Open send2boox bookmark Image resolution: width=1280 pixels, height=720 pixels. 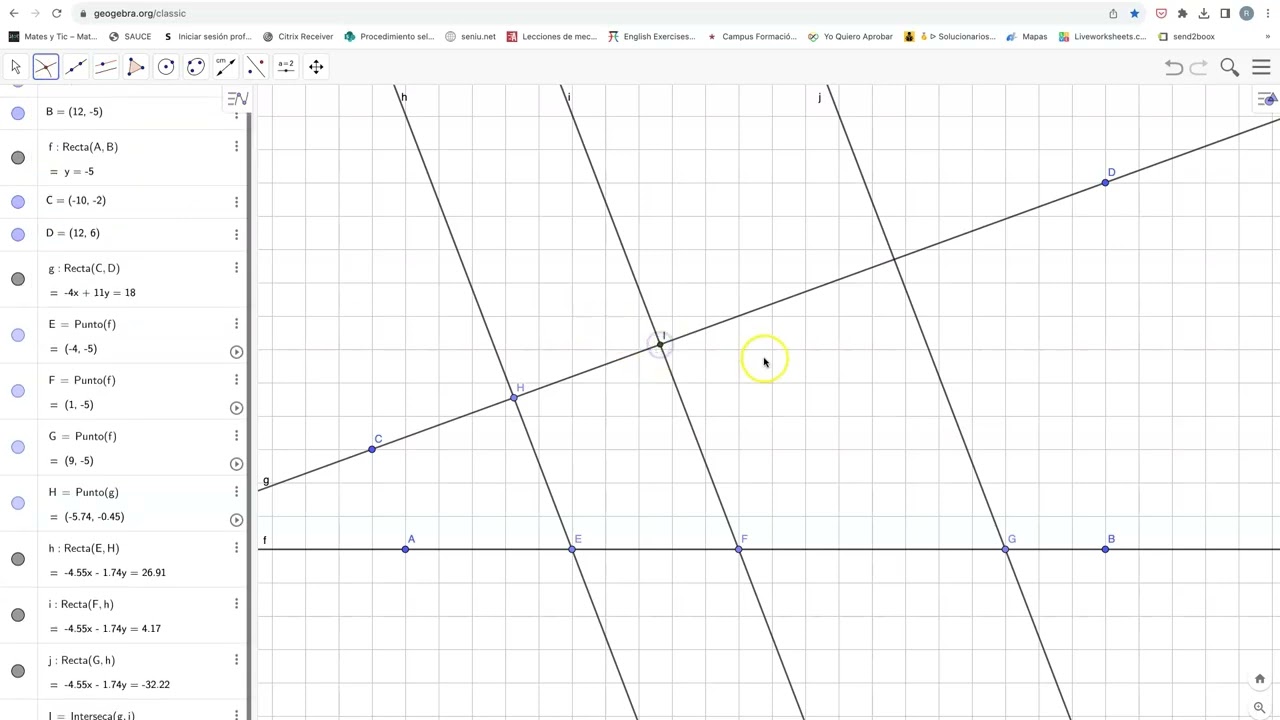pyautogui.click(x=1186, y=36)
